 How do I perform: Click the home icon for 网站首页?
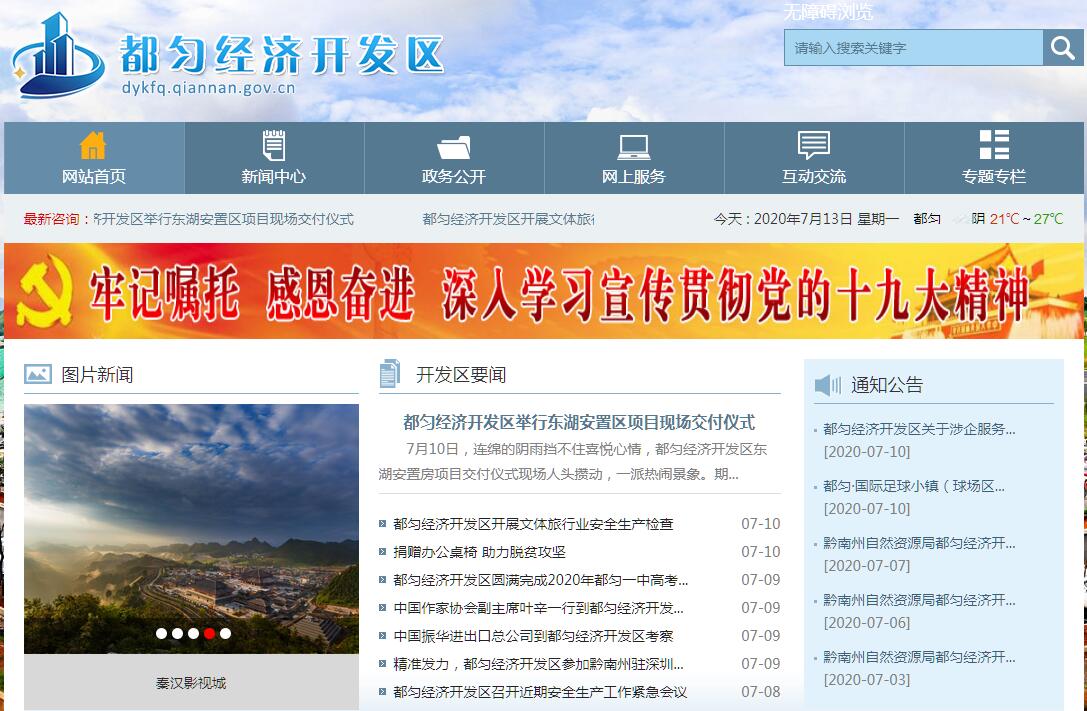point(93,146)
